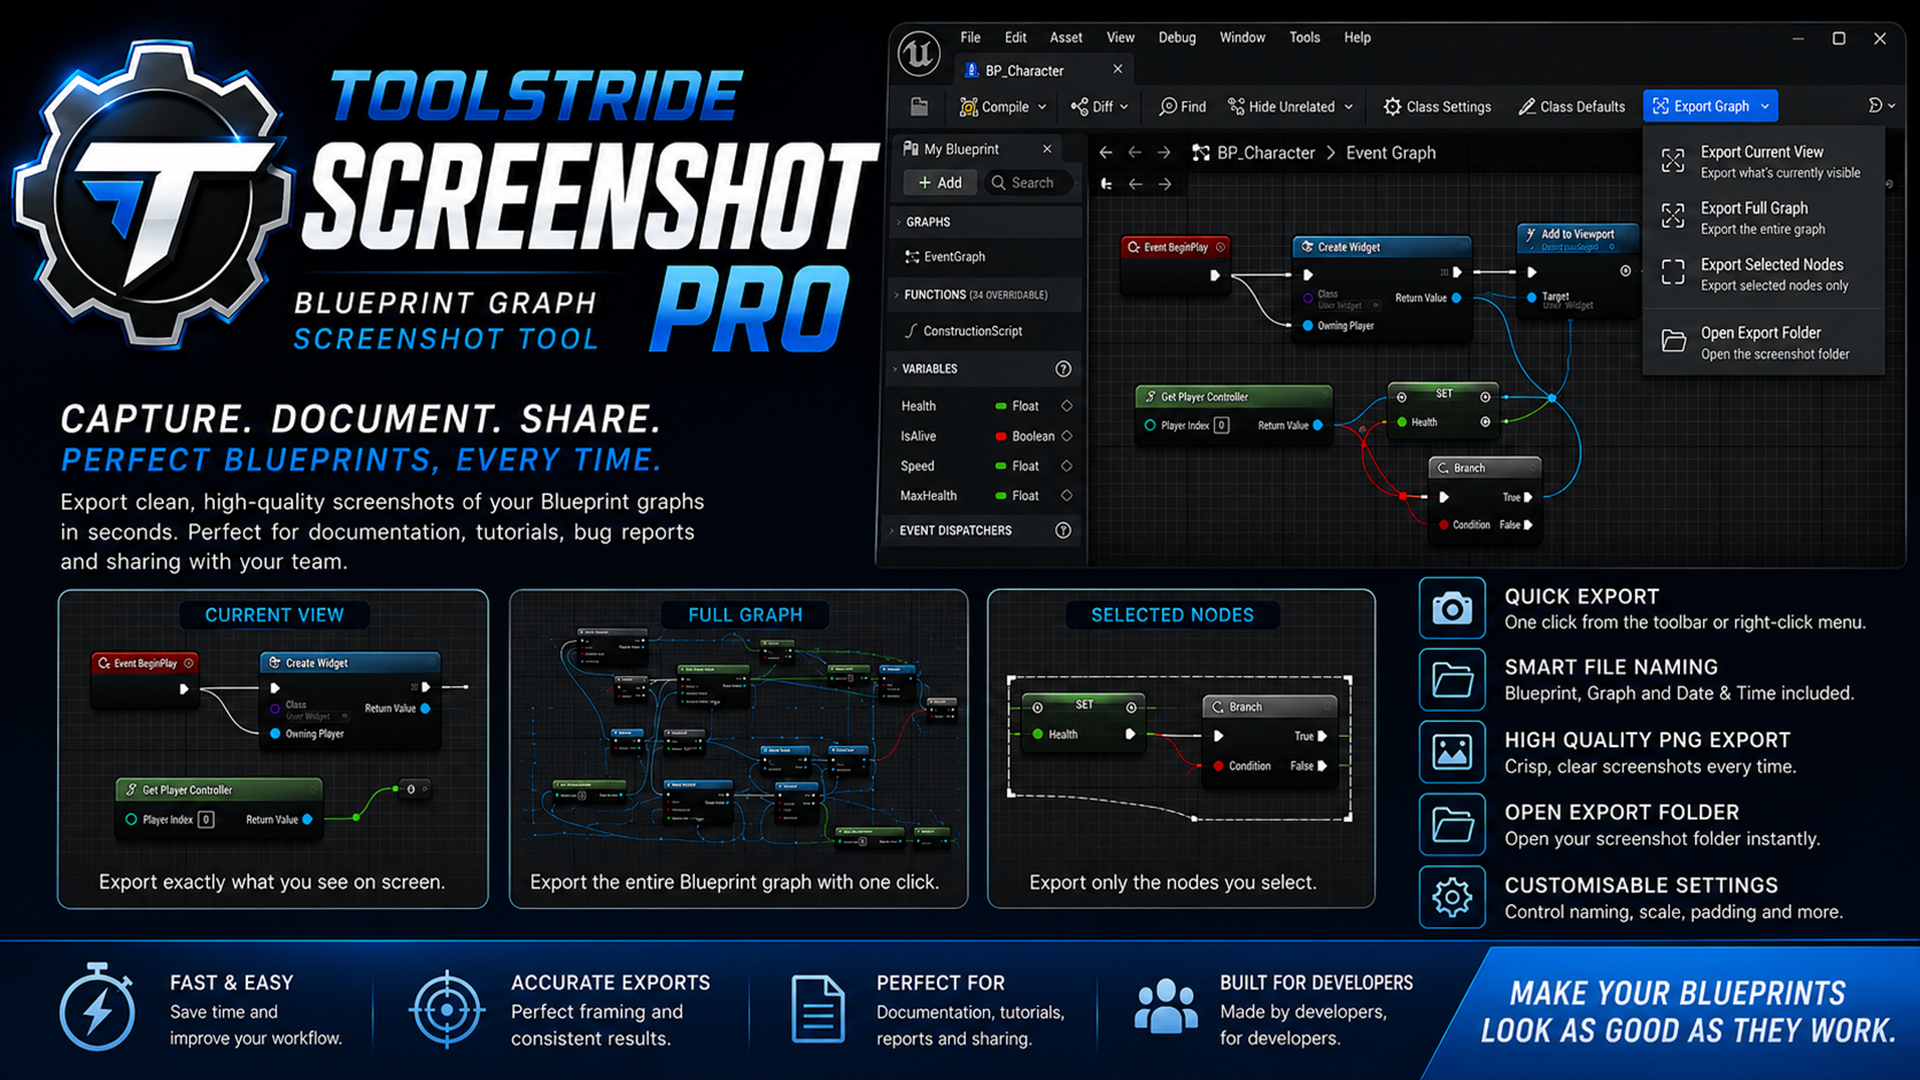This screenshot has width=1920, height=1080.
Task: Close the BP_Character tab
Action: pos(1118,69)
